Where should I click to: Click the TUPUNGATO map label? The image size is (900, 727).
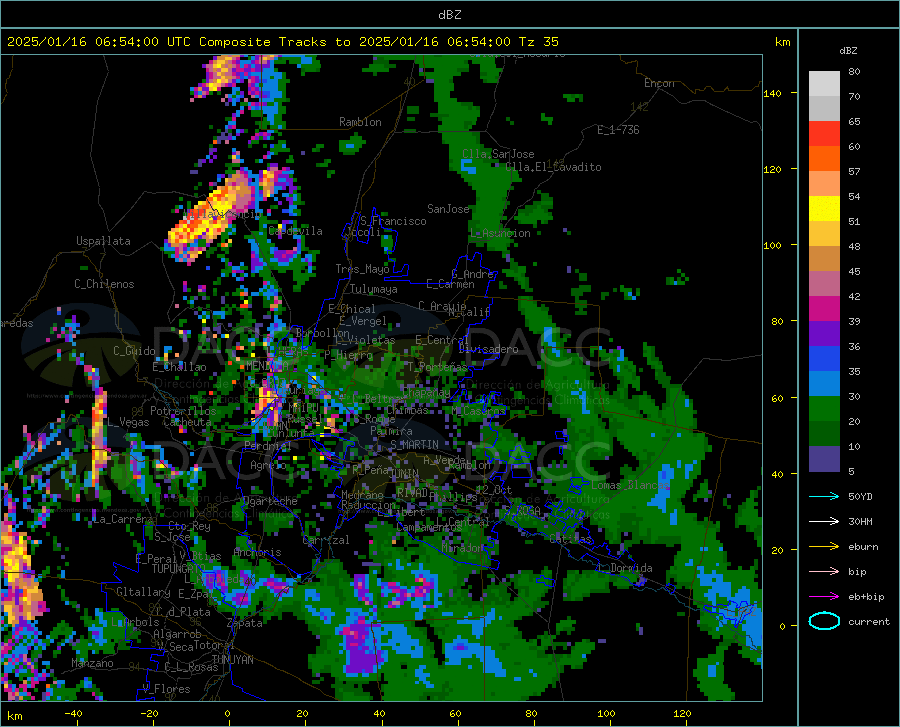[x=179, y=569]
